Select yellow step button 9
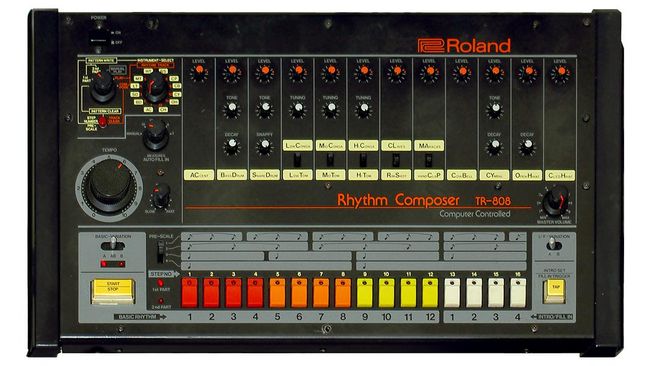The image size is (650, 366). pos(365,293)
